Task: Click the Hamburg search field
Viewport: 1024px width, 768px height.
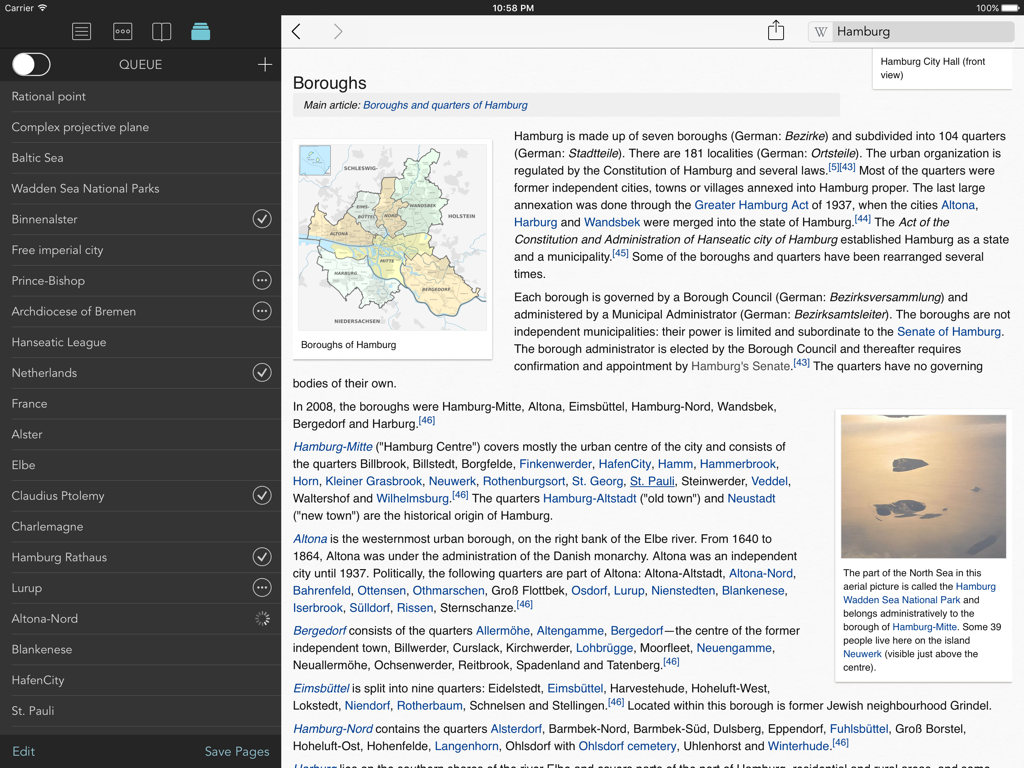Action: 920,31
